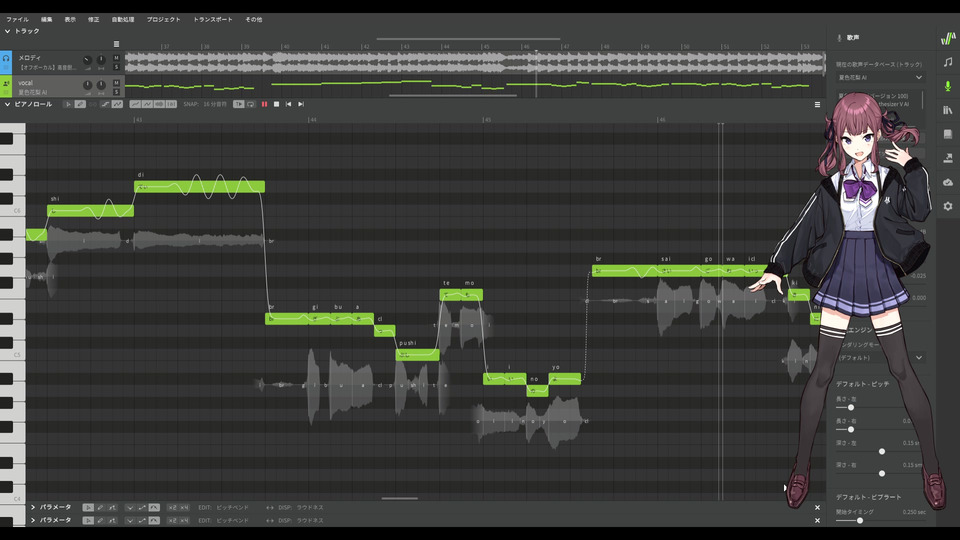Screen dimensions: 960x540
Task: Toggle pitch curve display in piano roll
Action: coord(135,104)
